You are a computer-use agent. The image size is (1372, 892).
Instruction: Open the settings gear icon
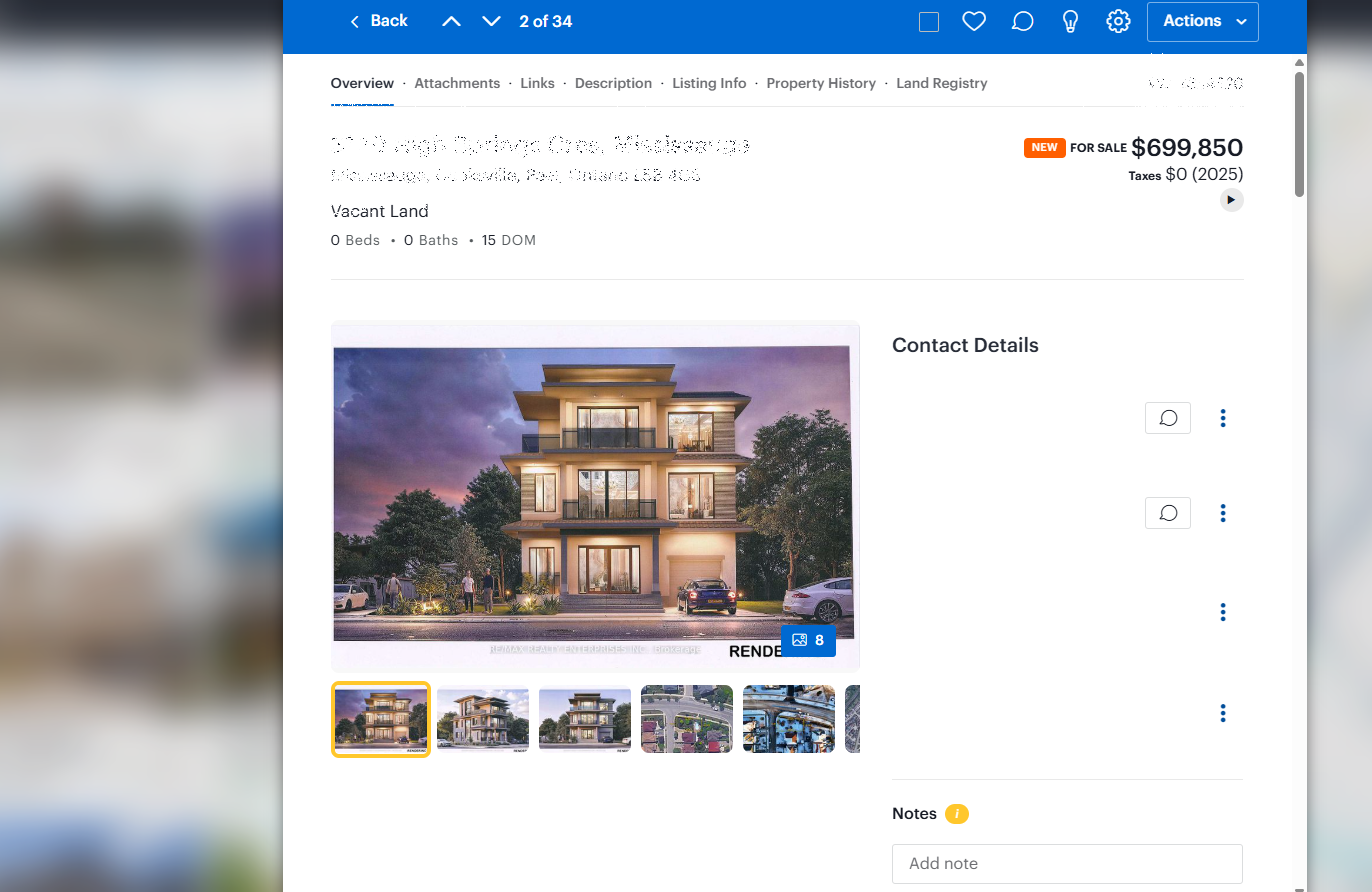(x=1118, y=22)
